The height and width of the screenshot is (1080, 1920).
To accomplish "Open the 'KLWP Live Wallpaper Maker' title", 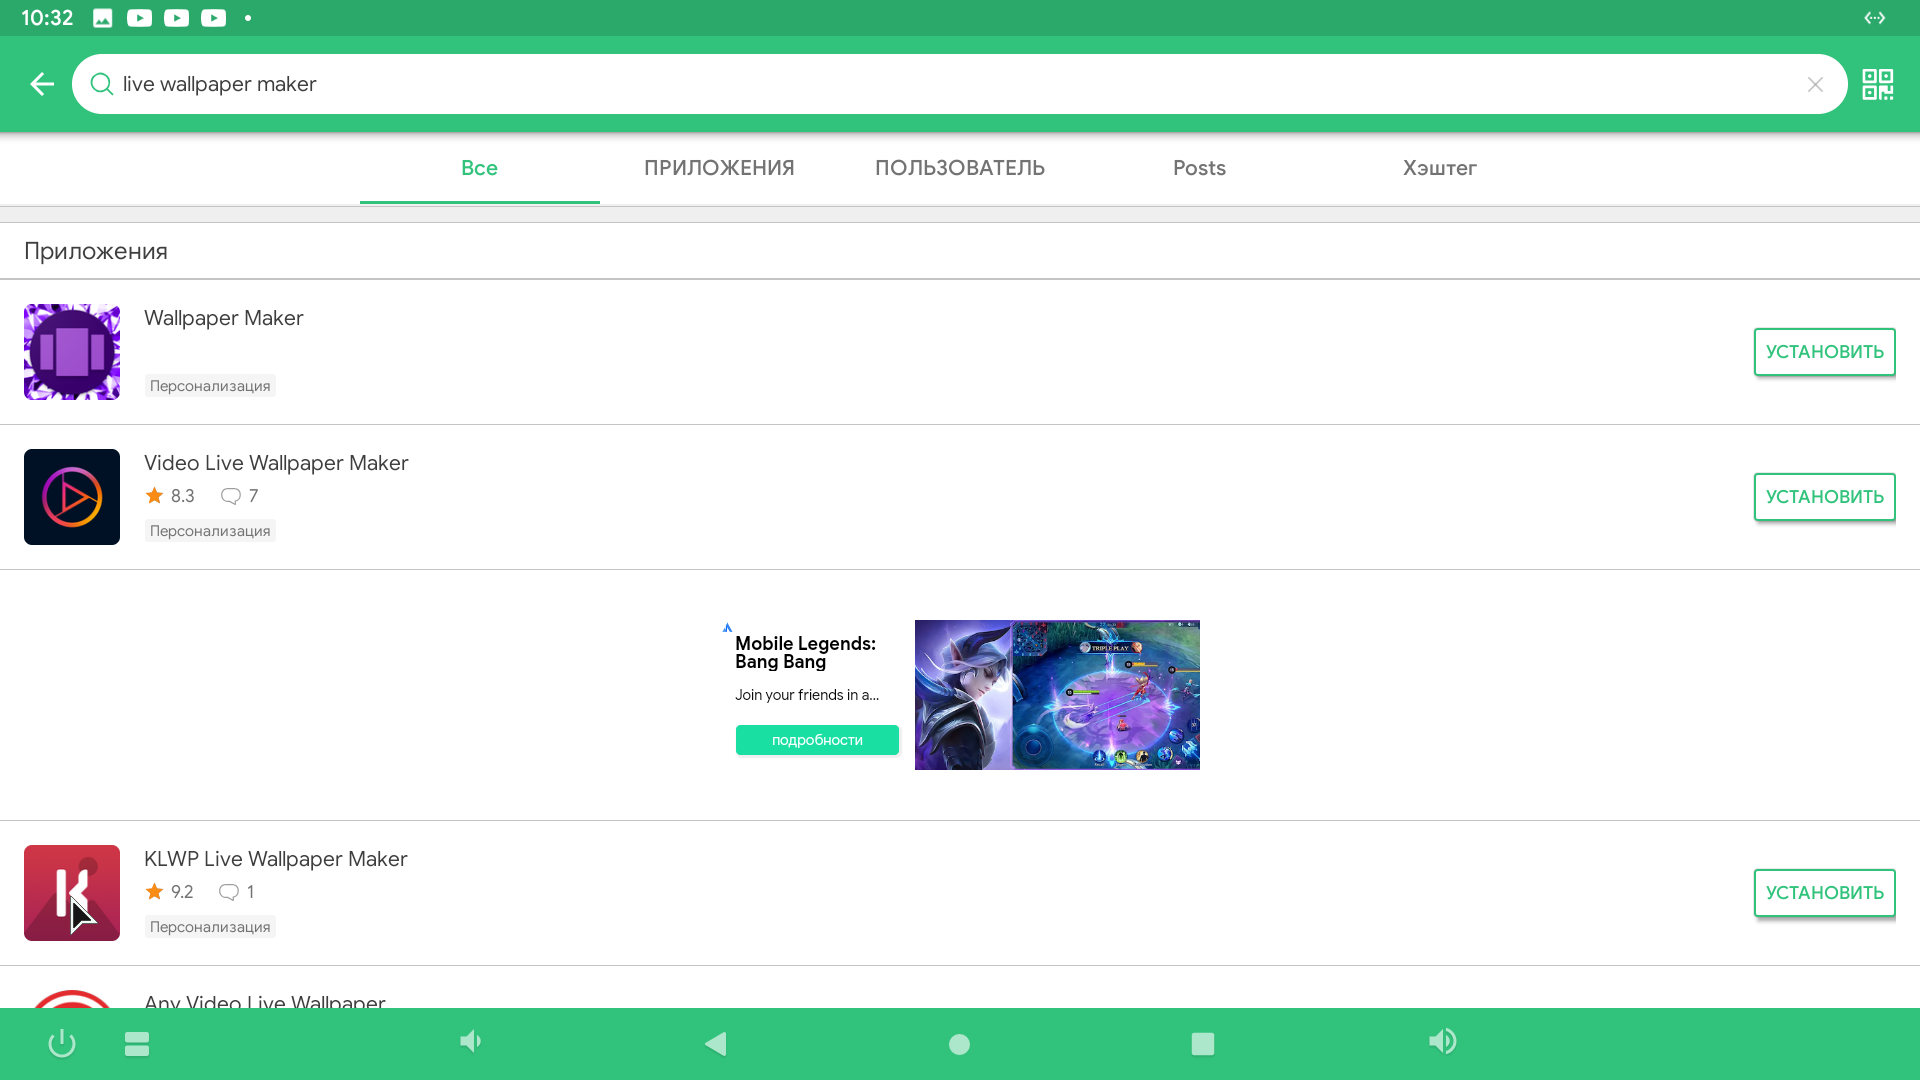I will [x=275, y=859].
